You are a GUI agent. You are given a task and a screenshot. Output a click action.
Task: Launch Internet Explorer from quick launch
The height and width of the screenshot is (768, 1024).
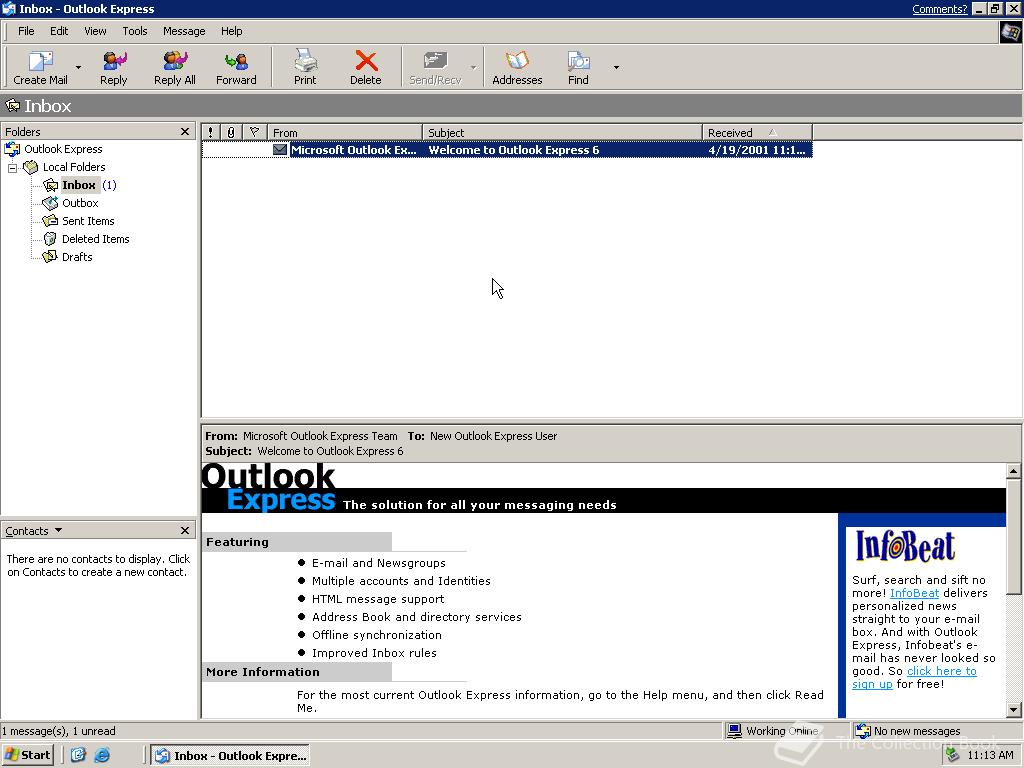coord(103,756)
